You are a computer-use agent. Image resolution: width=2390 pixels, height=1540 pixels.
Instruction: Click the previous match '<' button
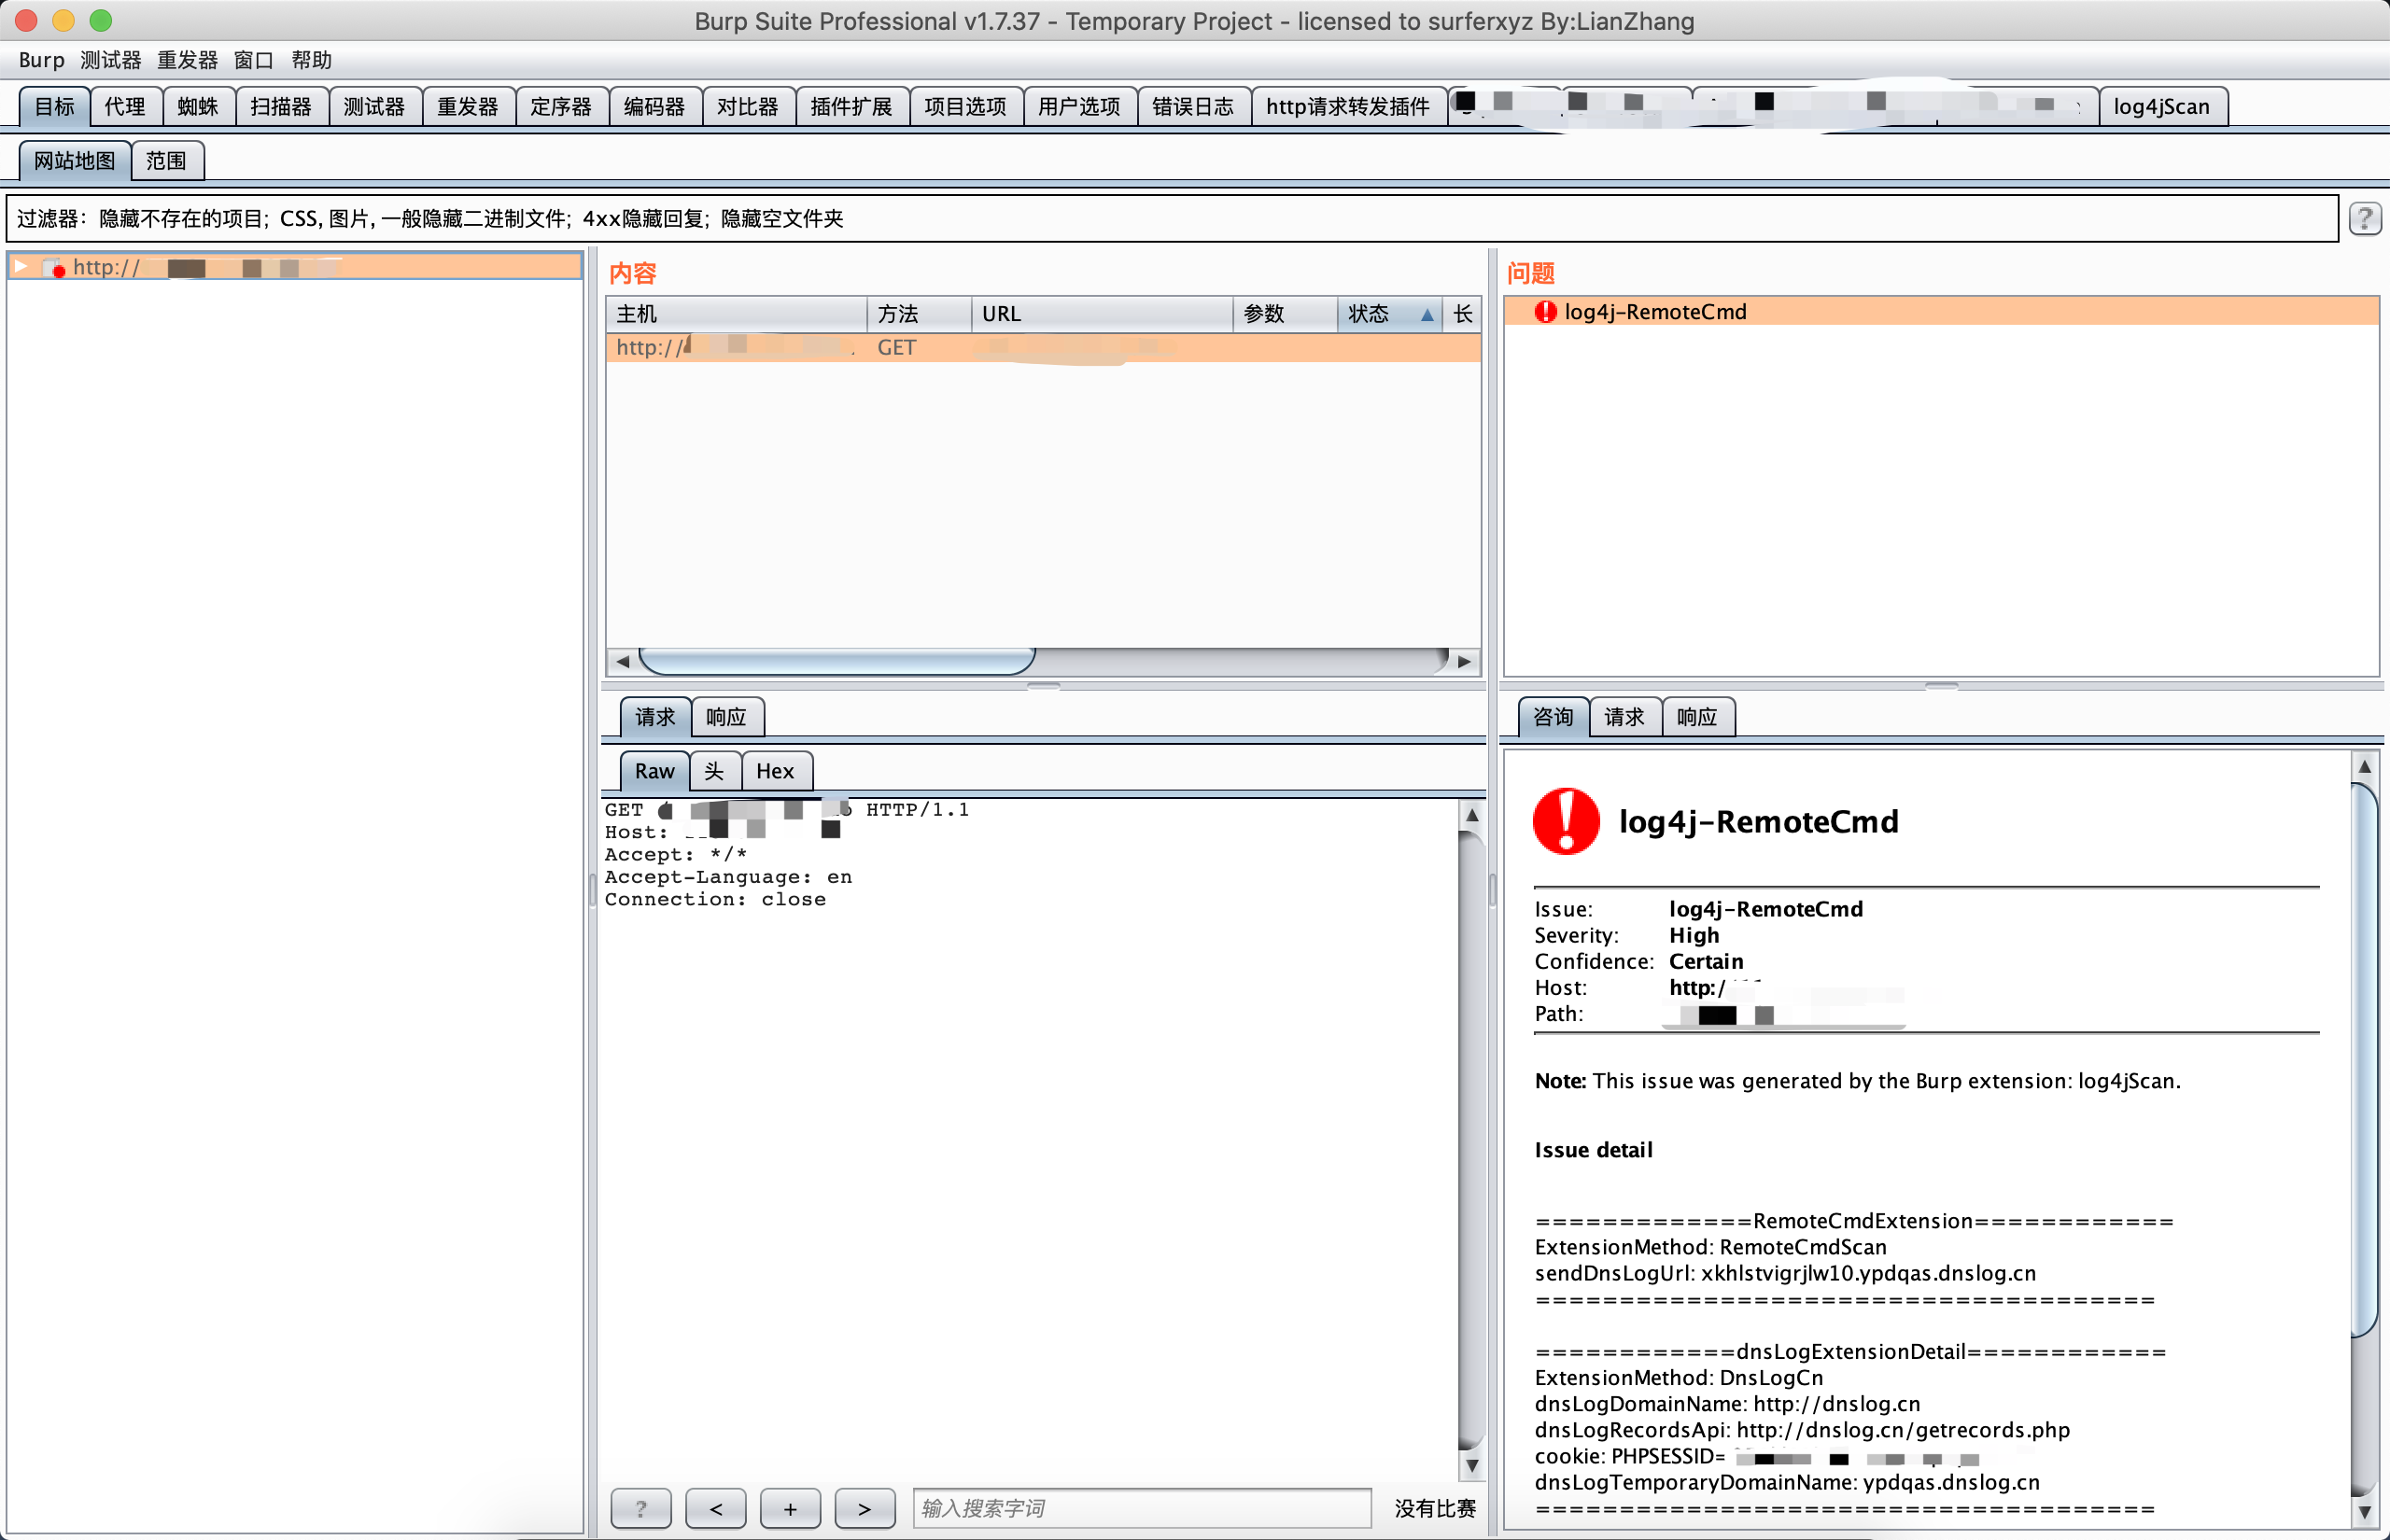[715, 1508]
